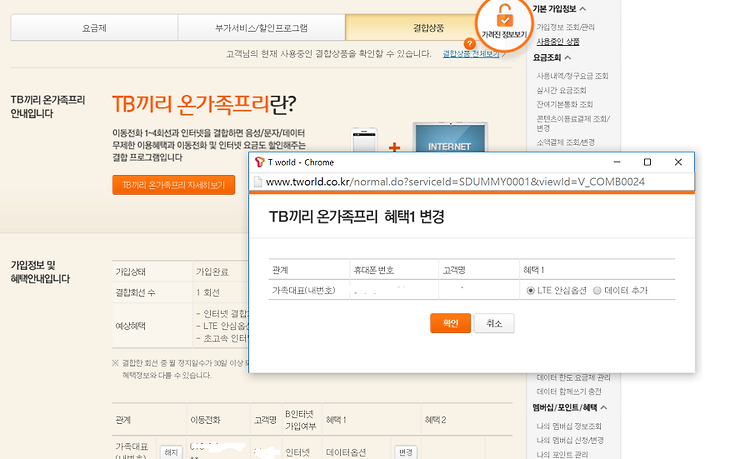Confirm with the orange 확인 button
The height and width of the screenshot is (459, 750).
451,323
